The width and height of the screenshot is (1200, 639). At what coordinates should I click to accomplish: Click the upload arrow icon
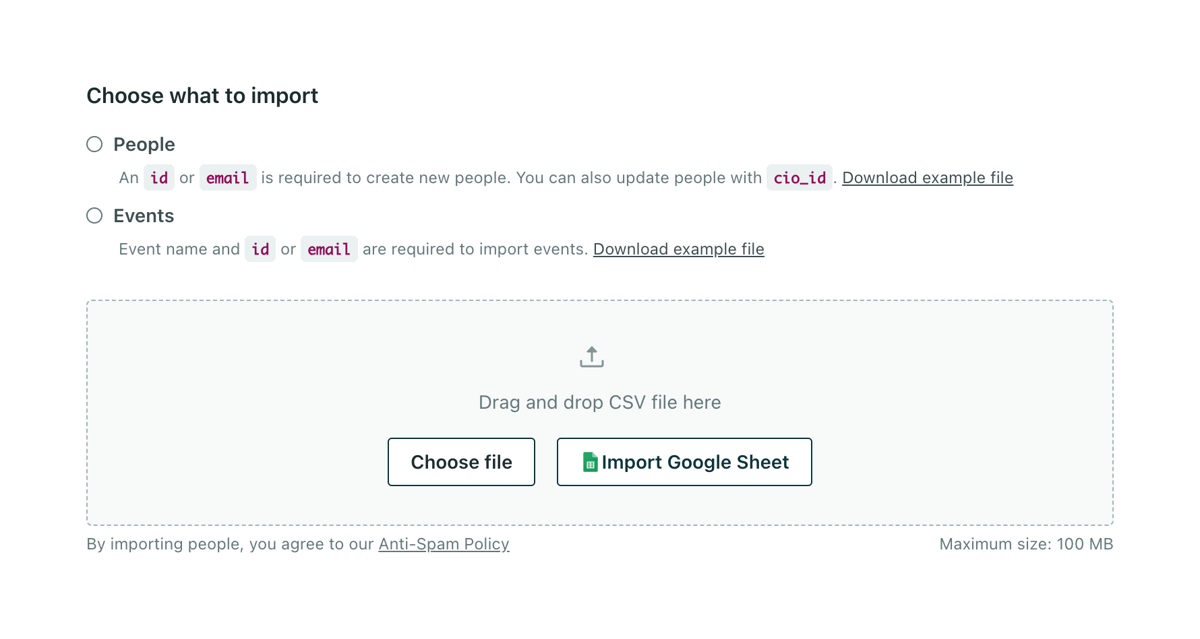tap(591, 356)
